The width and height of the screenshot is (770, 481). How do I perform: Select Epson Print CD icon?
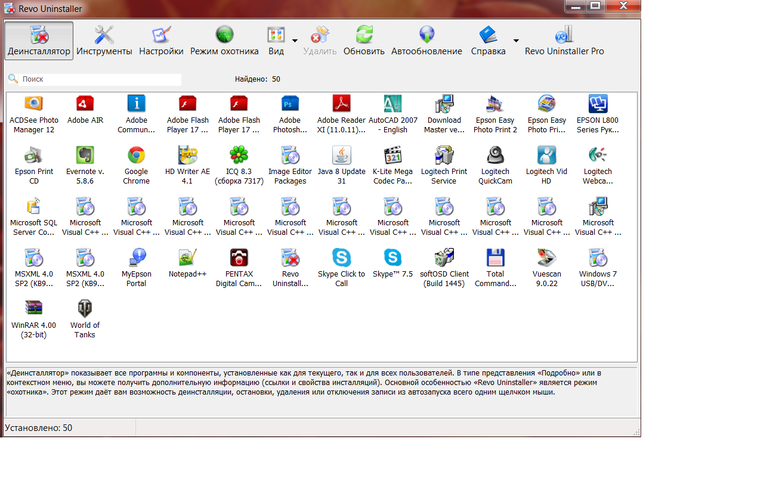(x=34, y=166)
